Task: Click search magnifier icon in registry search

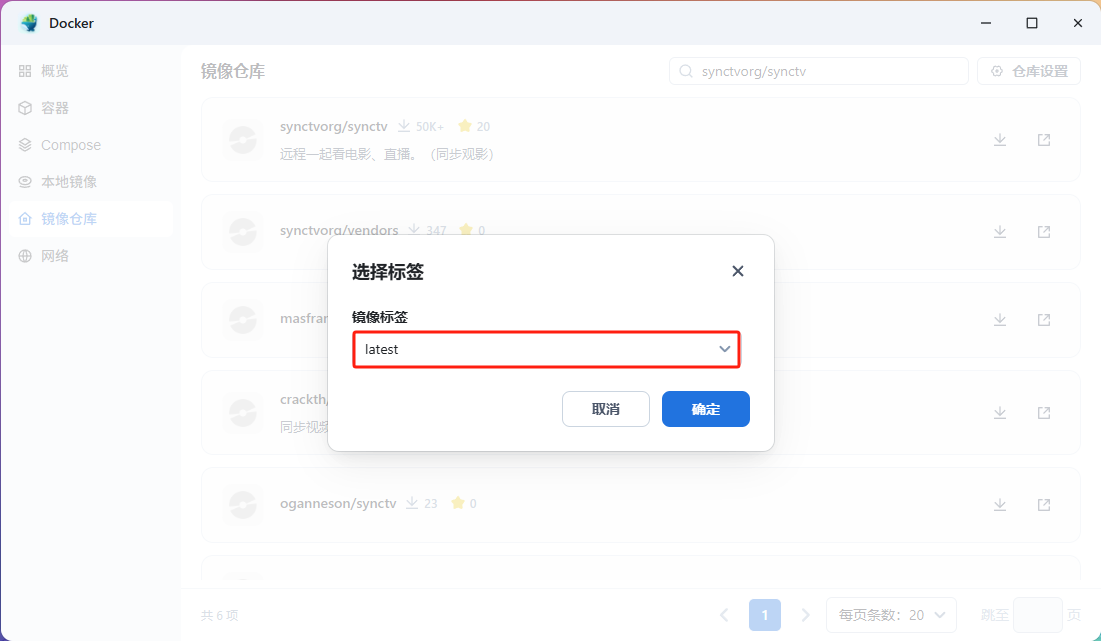Action: click(686, 71)
